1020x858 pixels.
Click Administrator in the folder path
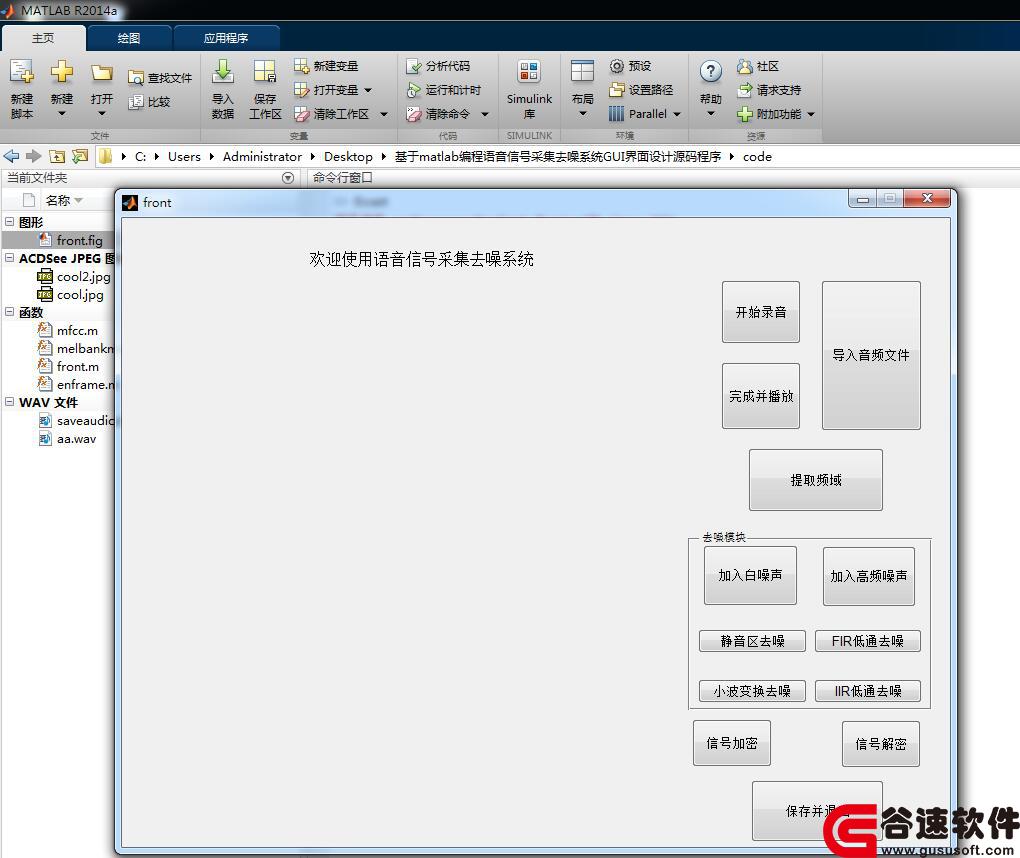point(262,157)
